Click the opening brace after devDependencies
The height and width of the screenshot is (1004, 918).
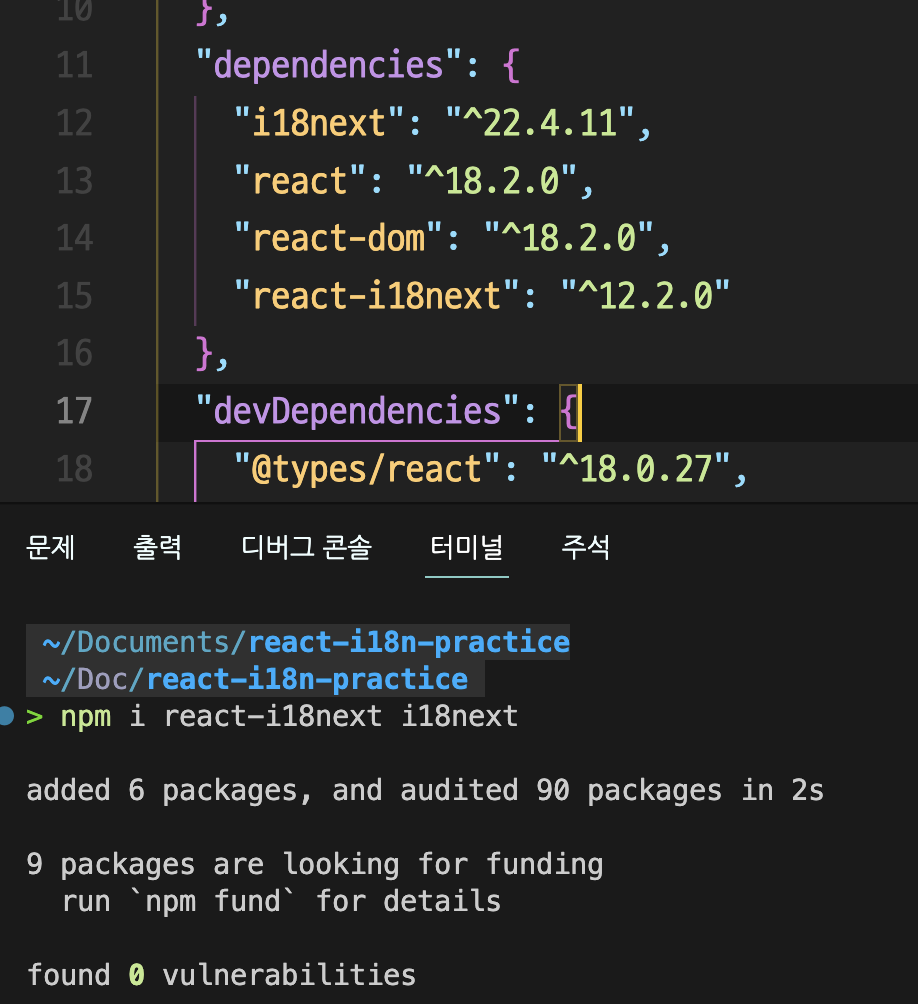coord(569,412)
